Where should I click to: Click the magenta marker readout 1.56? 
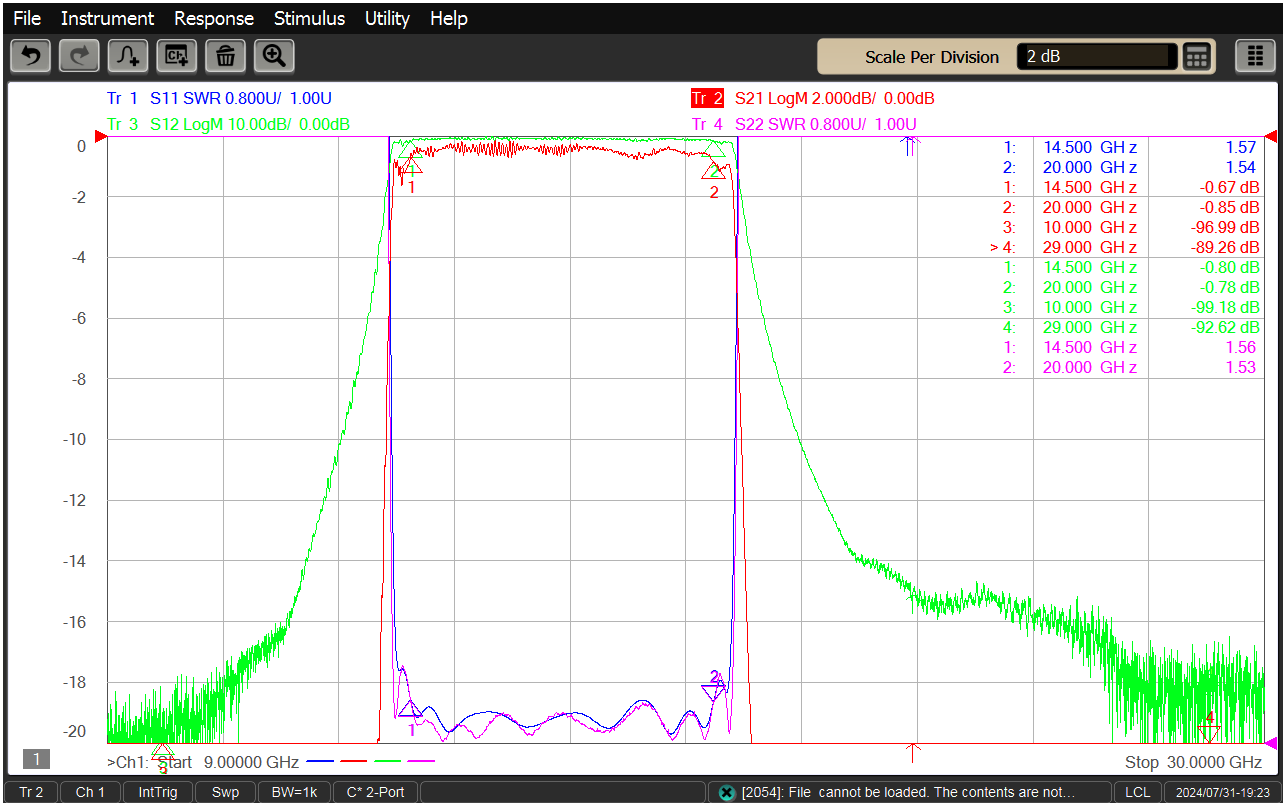click(x=1241, y=347)
